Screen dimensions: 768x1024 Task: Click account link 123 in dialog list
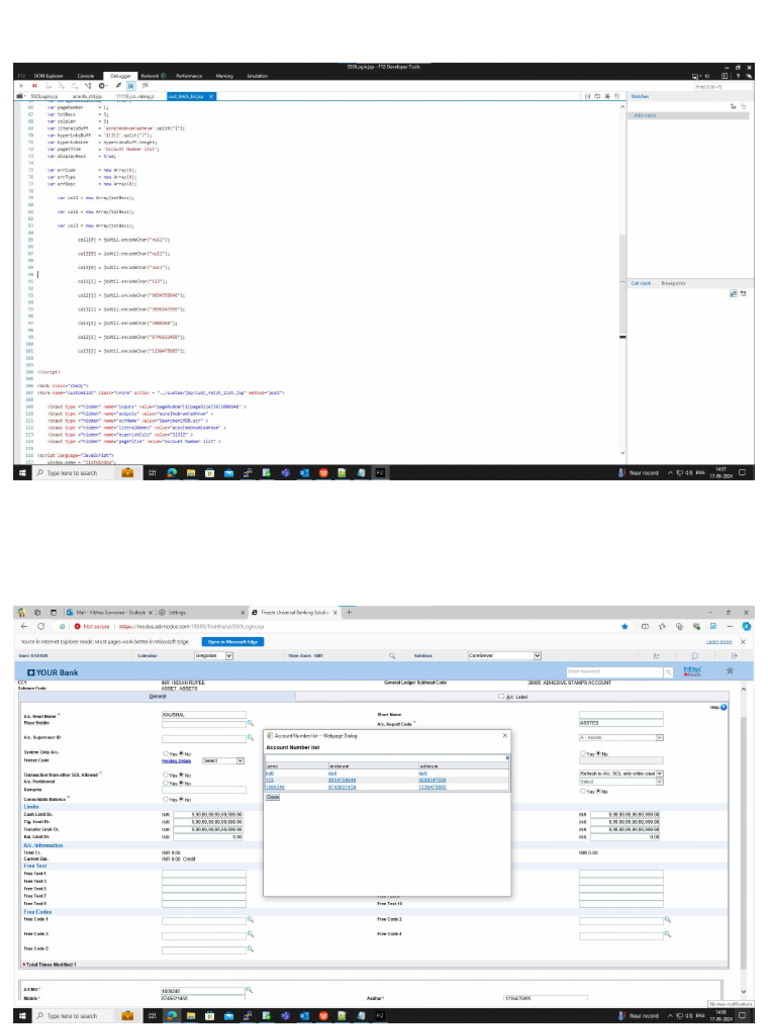(270, 780)
